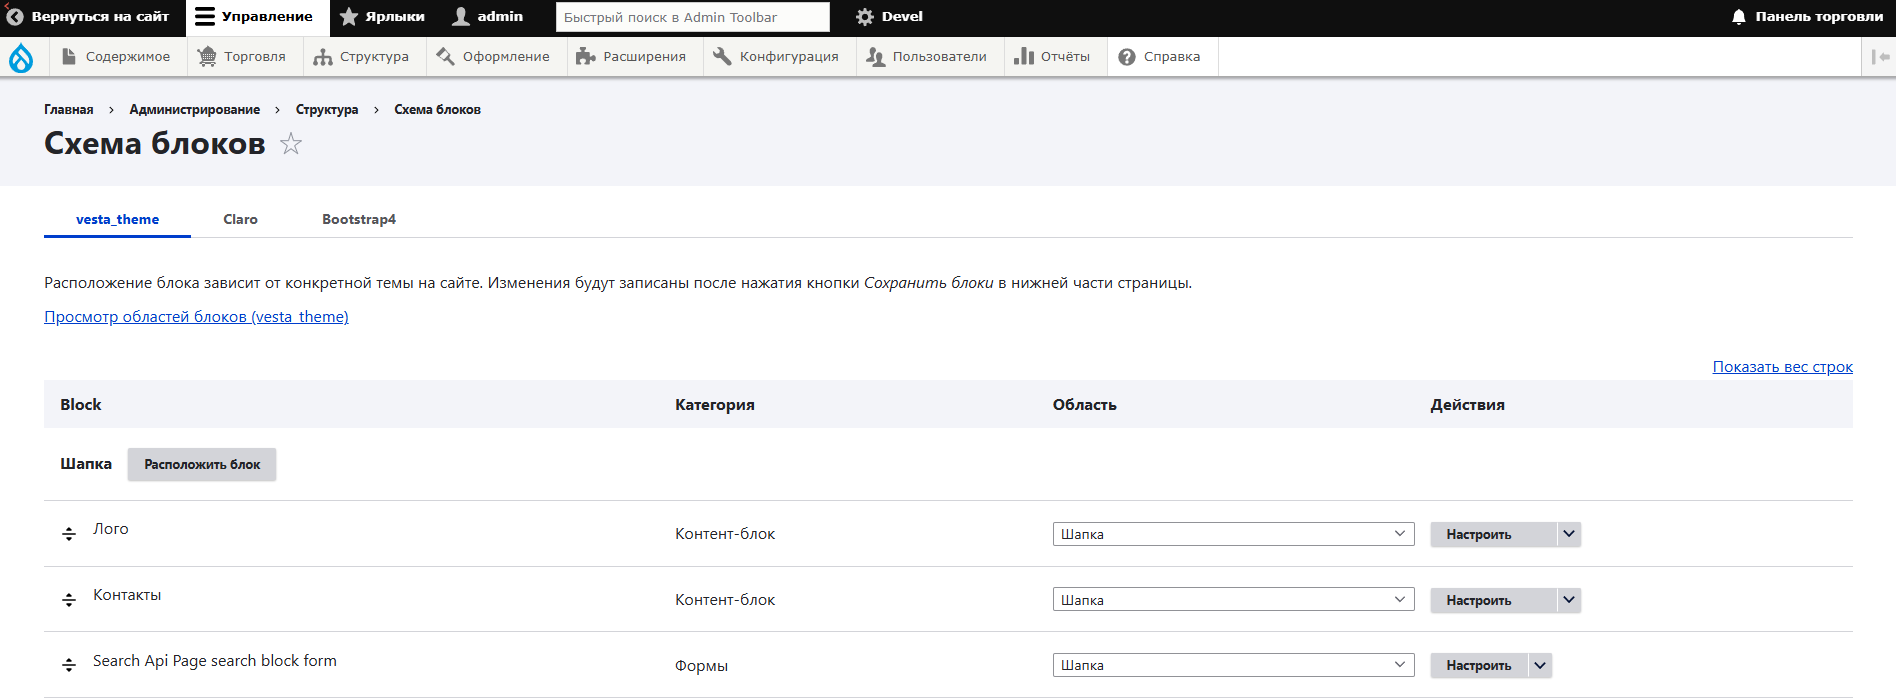Click the Drupal drop logo icon

[21, 58]
